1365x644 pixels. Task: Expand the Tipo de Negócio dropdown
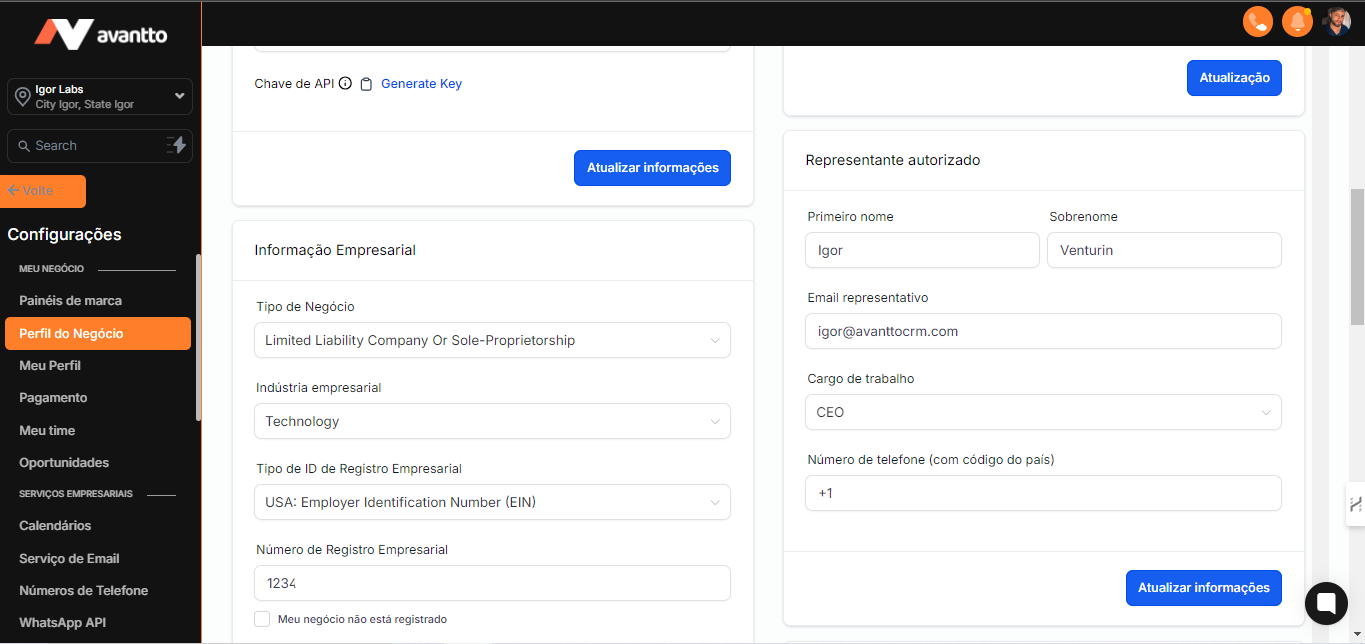pyautogui.click(x=492, y=340)
